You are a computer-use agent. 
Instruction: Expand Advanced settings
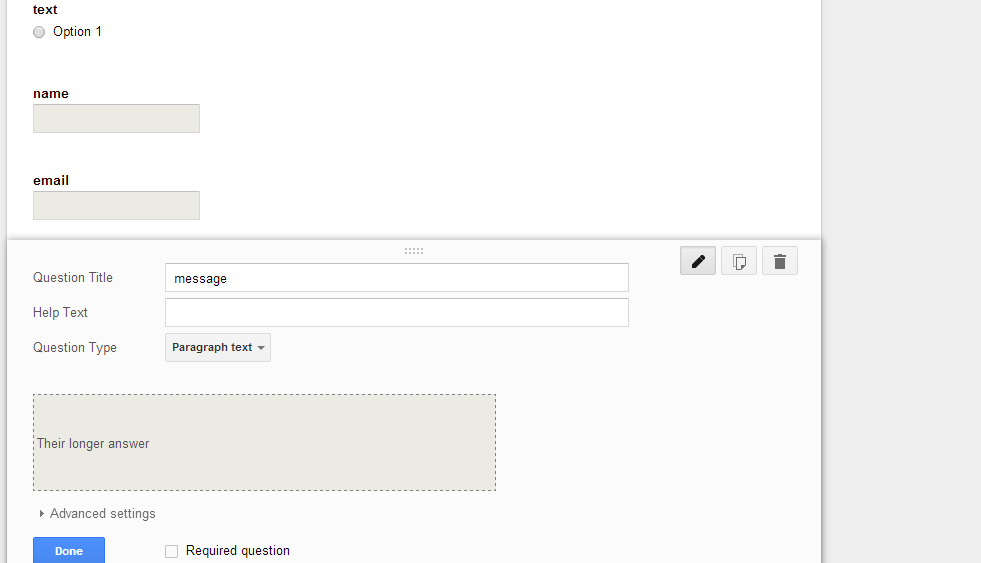coord(97,514)
